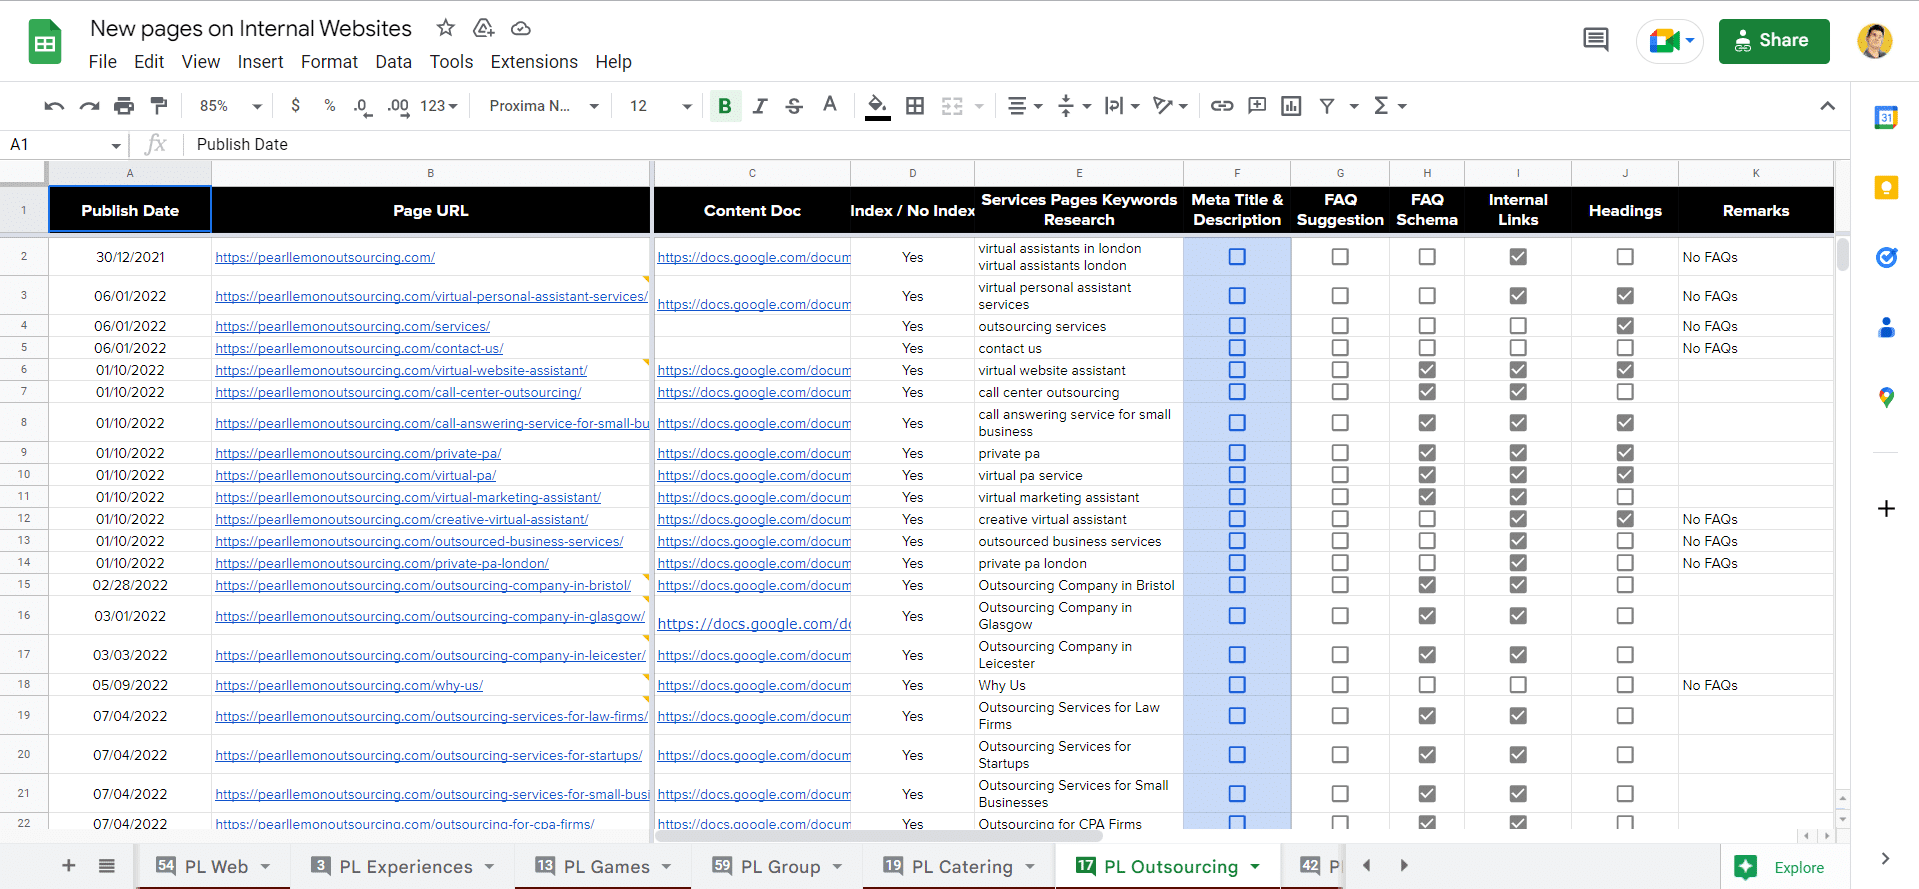Screen dimensions: 1919x889
Task: Toggle italic formatting
Action: click(760, 106)
